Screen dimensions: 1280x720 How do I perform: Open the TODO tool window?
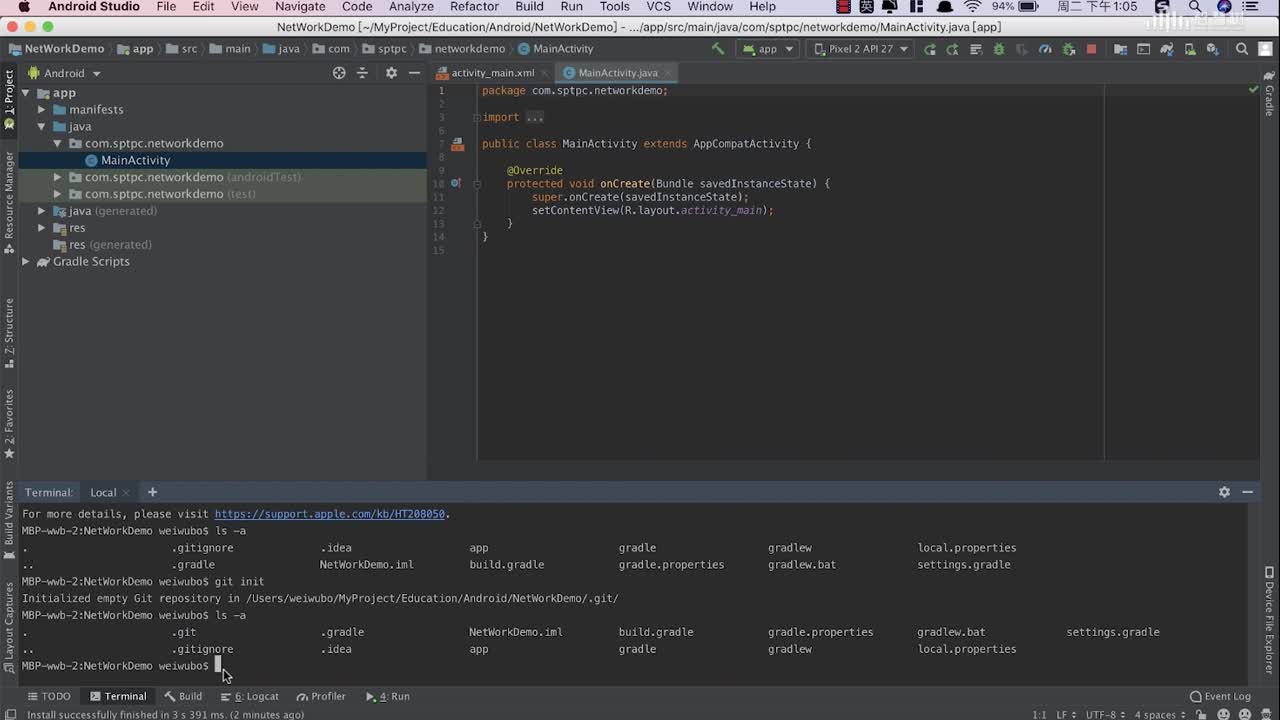pos(49,696)
